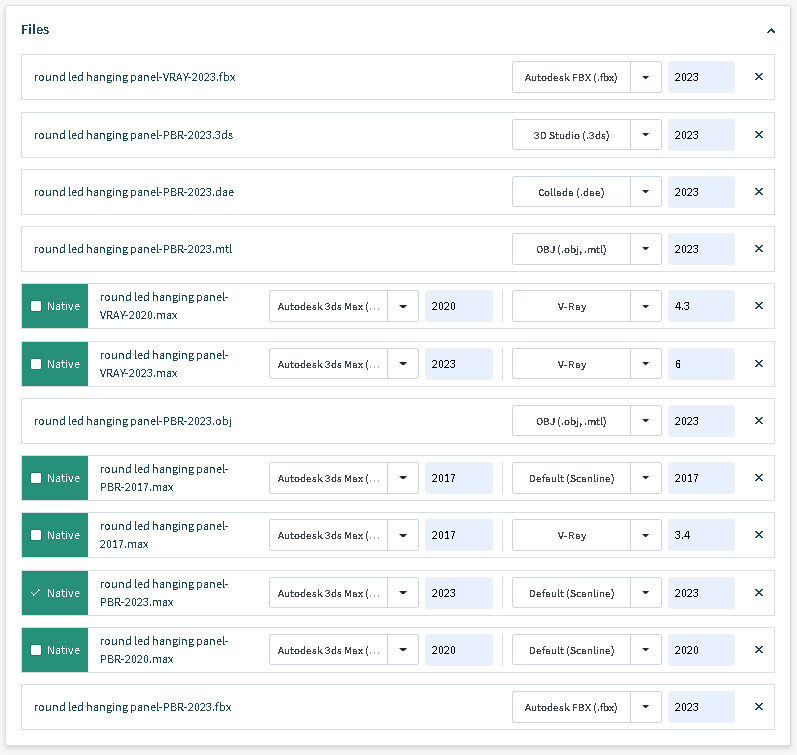Open format dropdown for VRAY-2023.fbx file
This screenshot has height=755, width=797.
click(646, 77)
